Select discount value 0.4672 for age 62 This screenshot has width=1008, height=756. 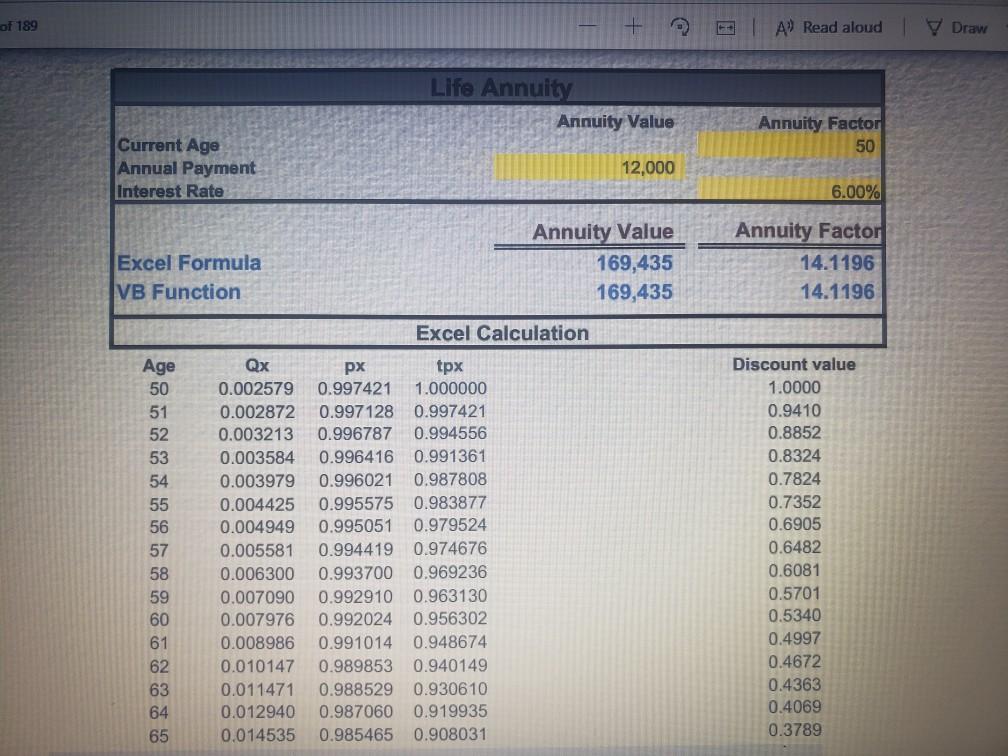(795, 662)
